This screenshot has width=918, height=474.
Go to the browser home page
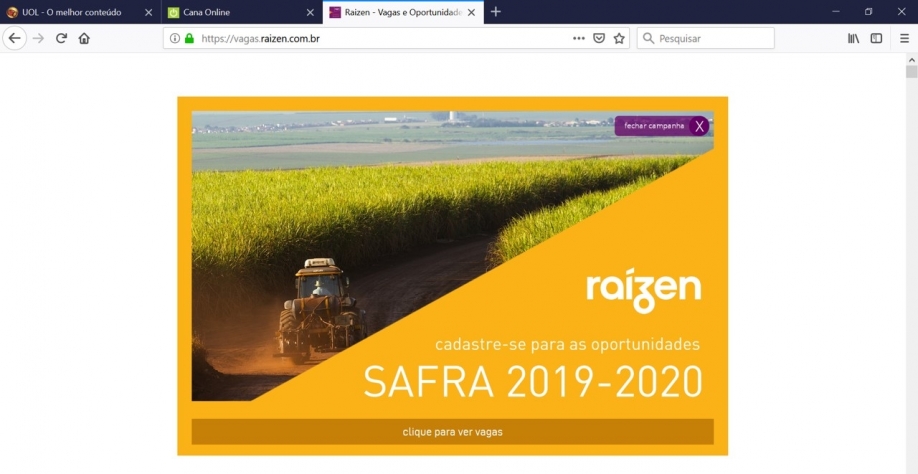tap(84, 38)
